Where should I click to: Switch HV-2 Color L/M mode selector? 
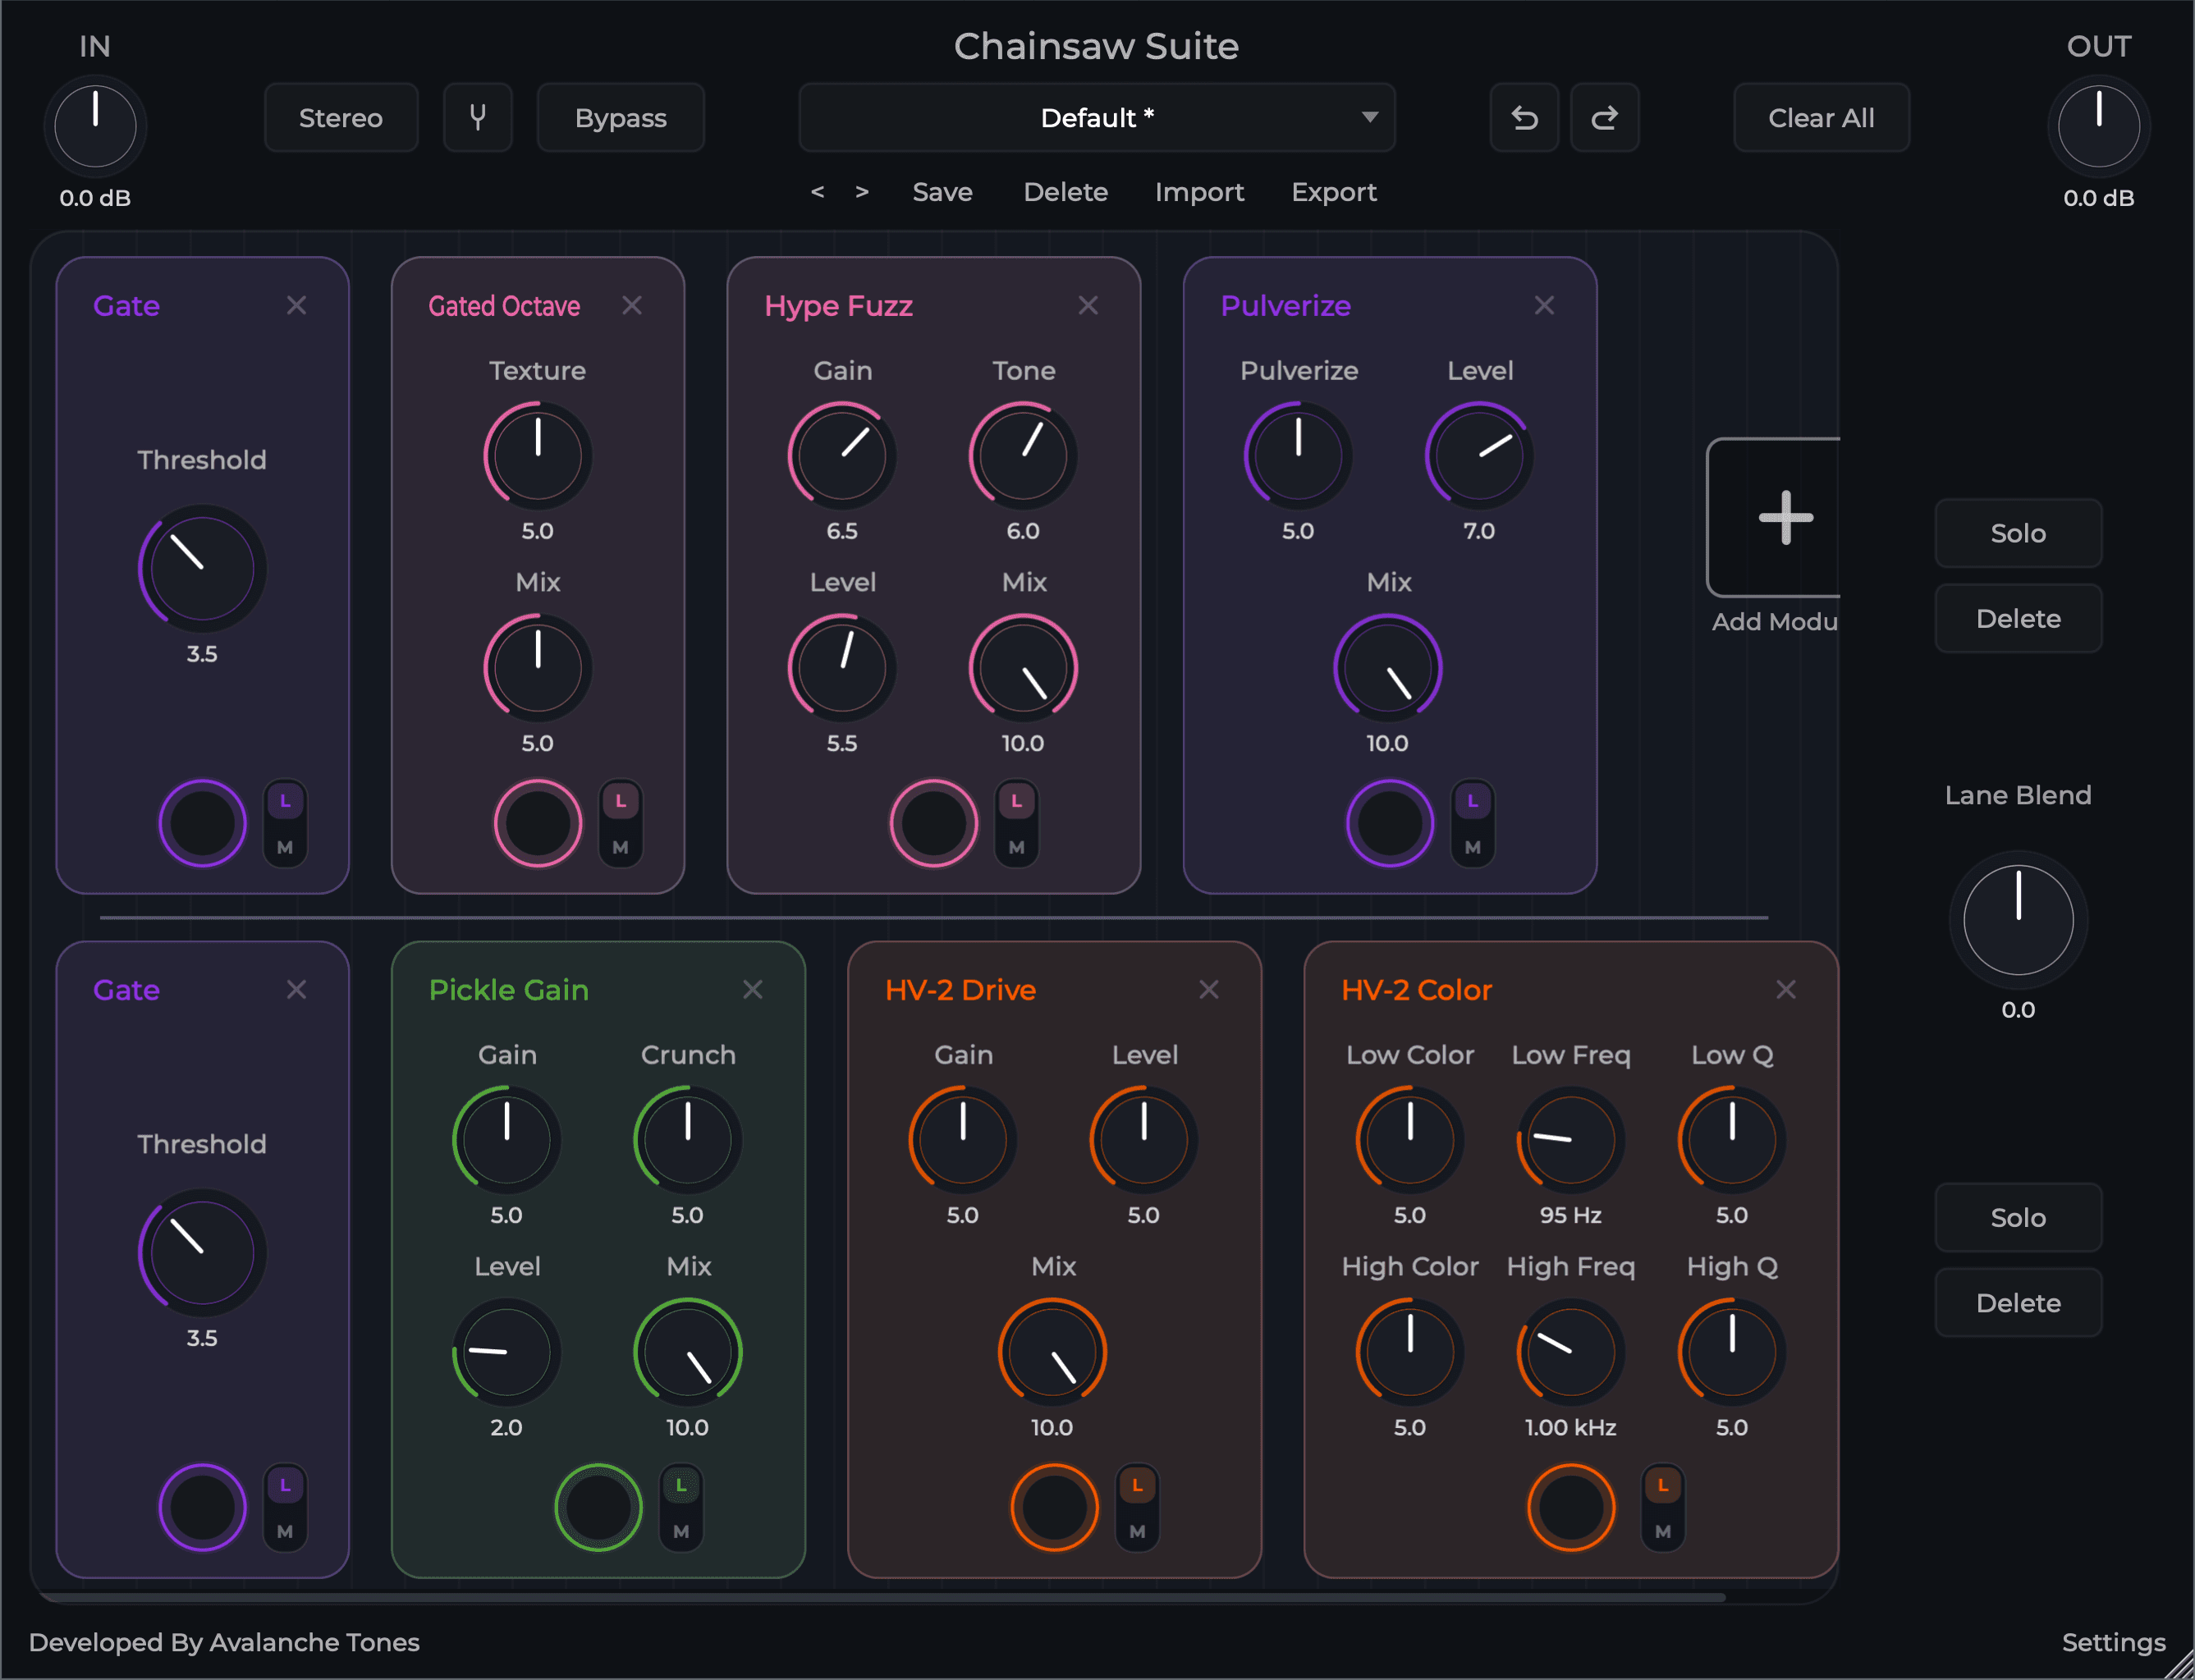[x=1663, y=1507]
